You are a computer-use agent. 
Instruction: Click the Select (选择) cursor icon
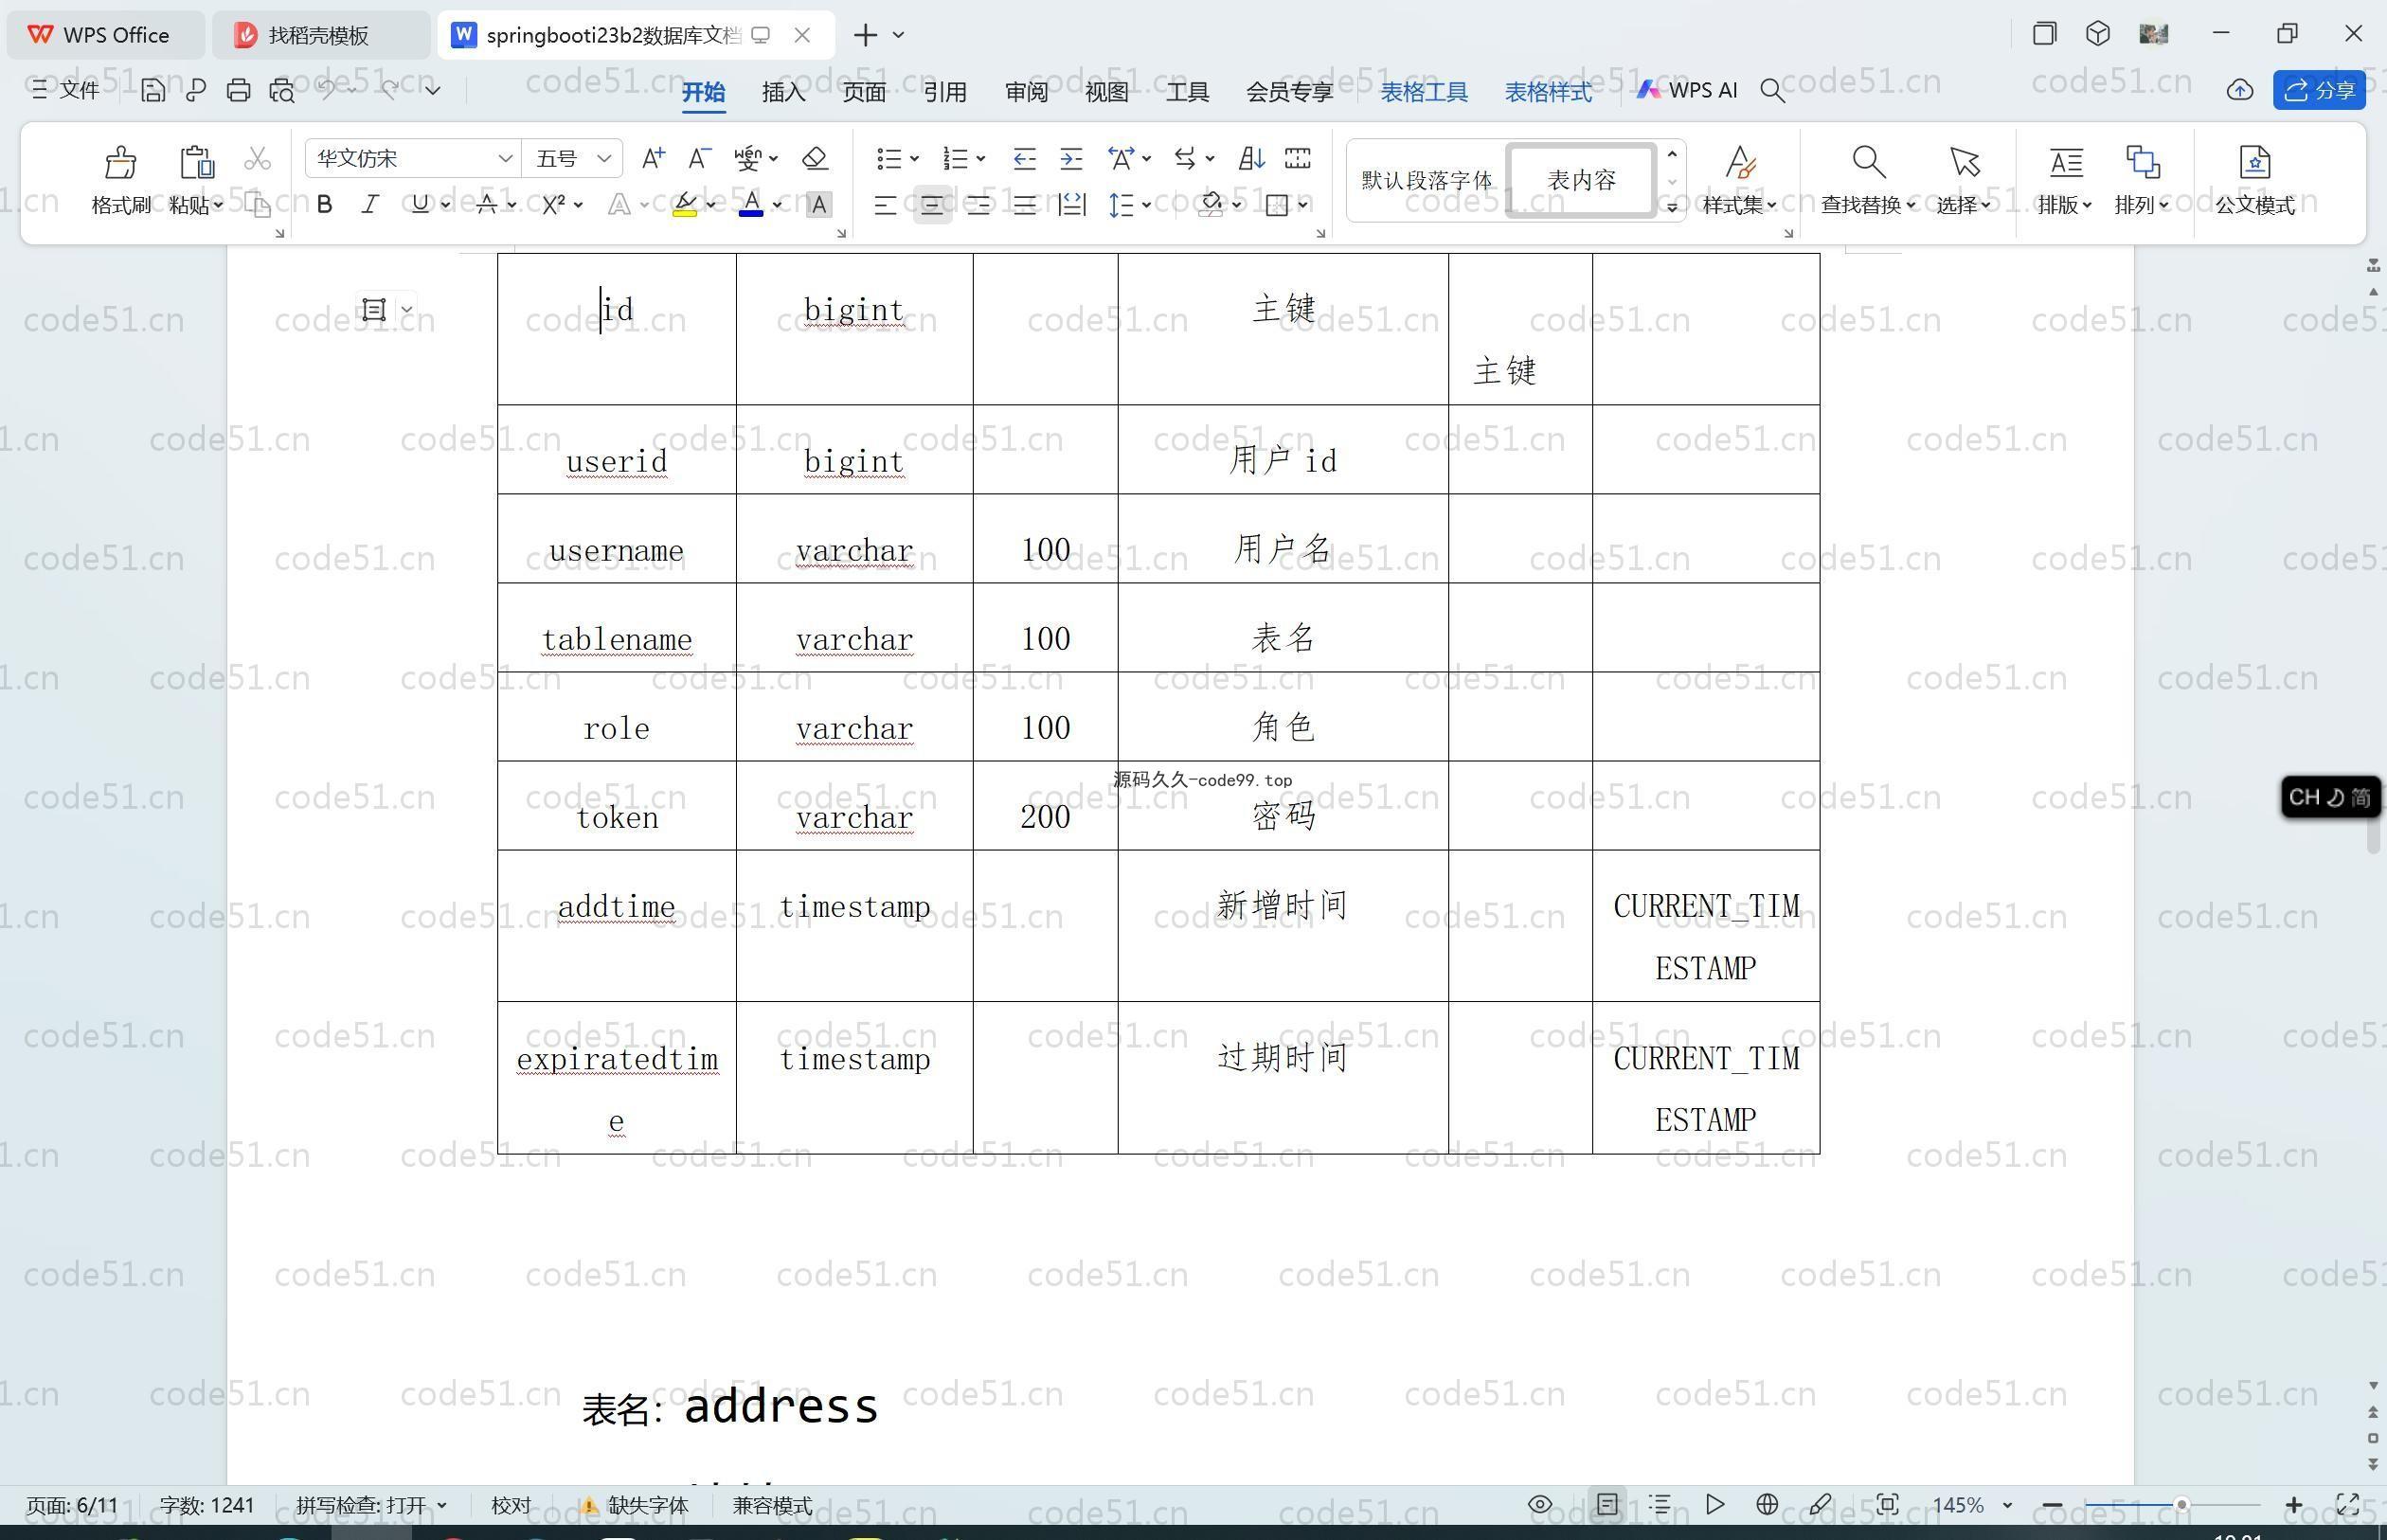click(x=1964, y=162)
